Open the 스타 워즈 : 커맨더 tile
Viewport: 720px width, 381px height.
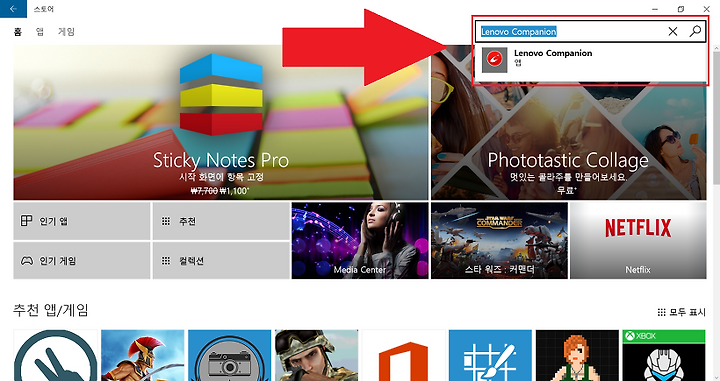[x=499, y=241]
